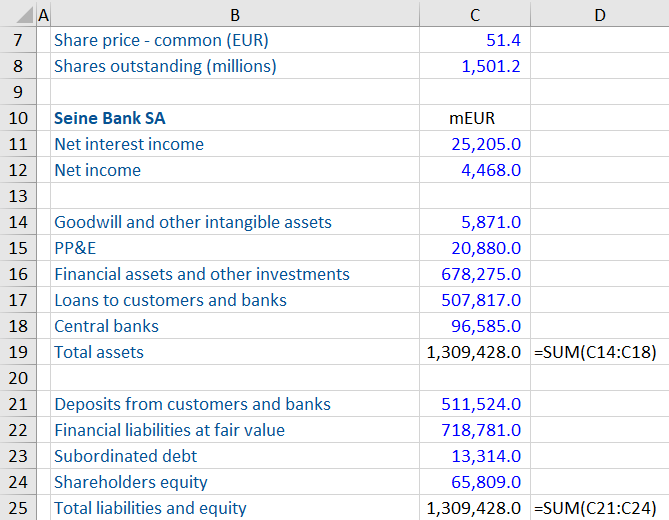This screenshot has width=669, height=520.
Task: Click row 25 header
Action: (x=17, y=508)
